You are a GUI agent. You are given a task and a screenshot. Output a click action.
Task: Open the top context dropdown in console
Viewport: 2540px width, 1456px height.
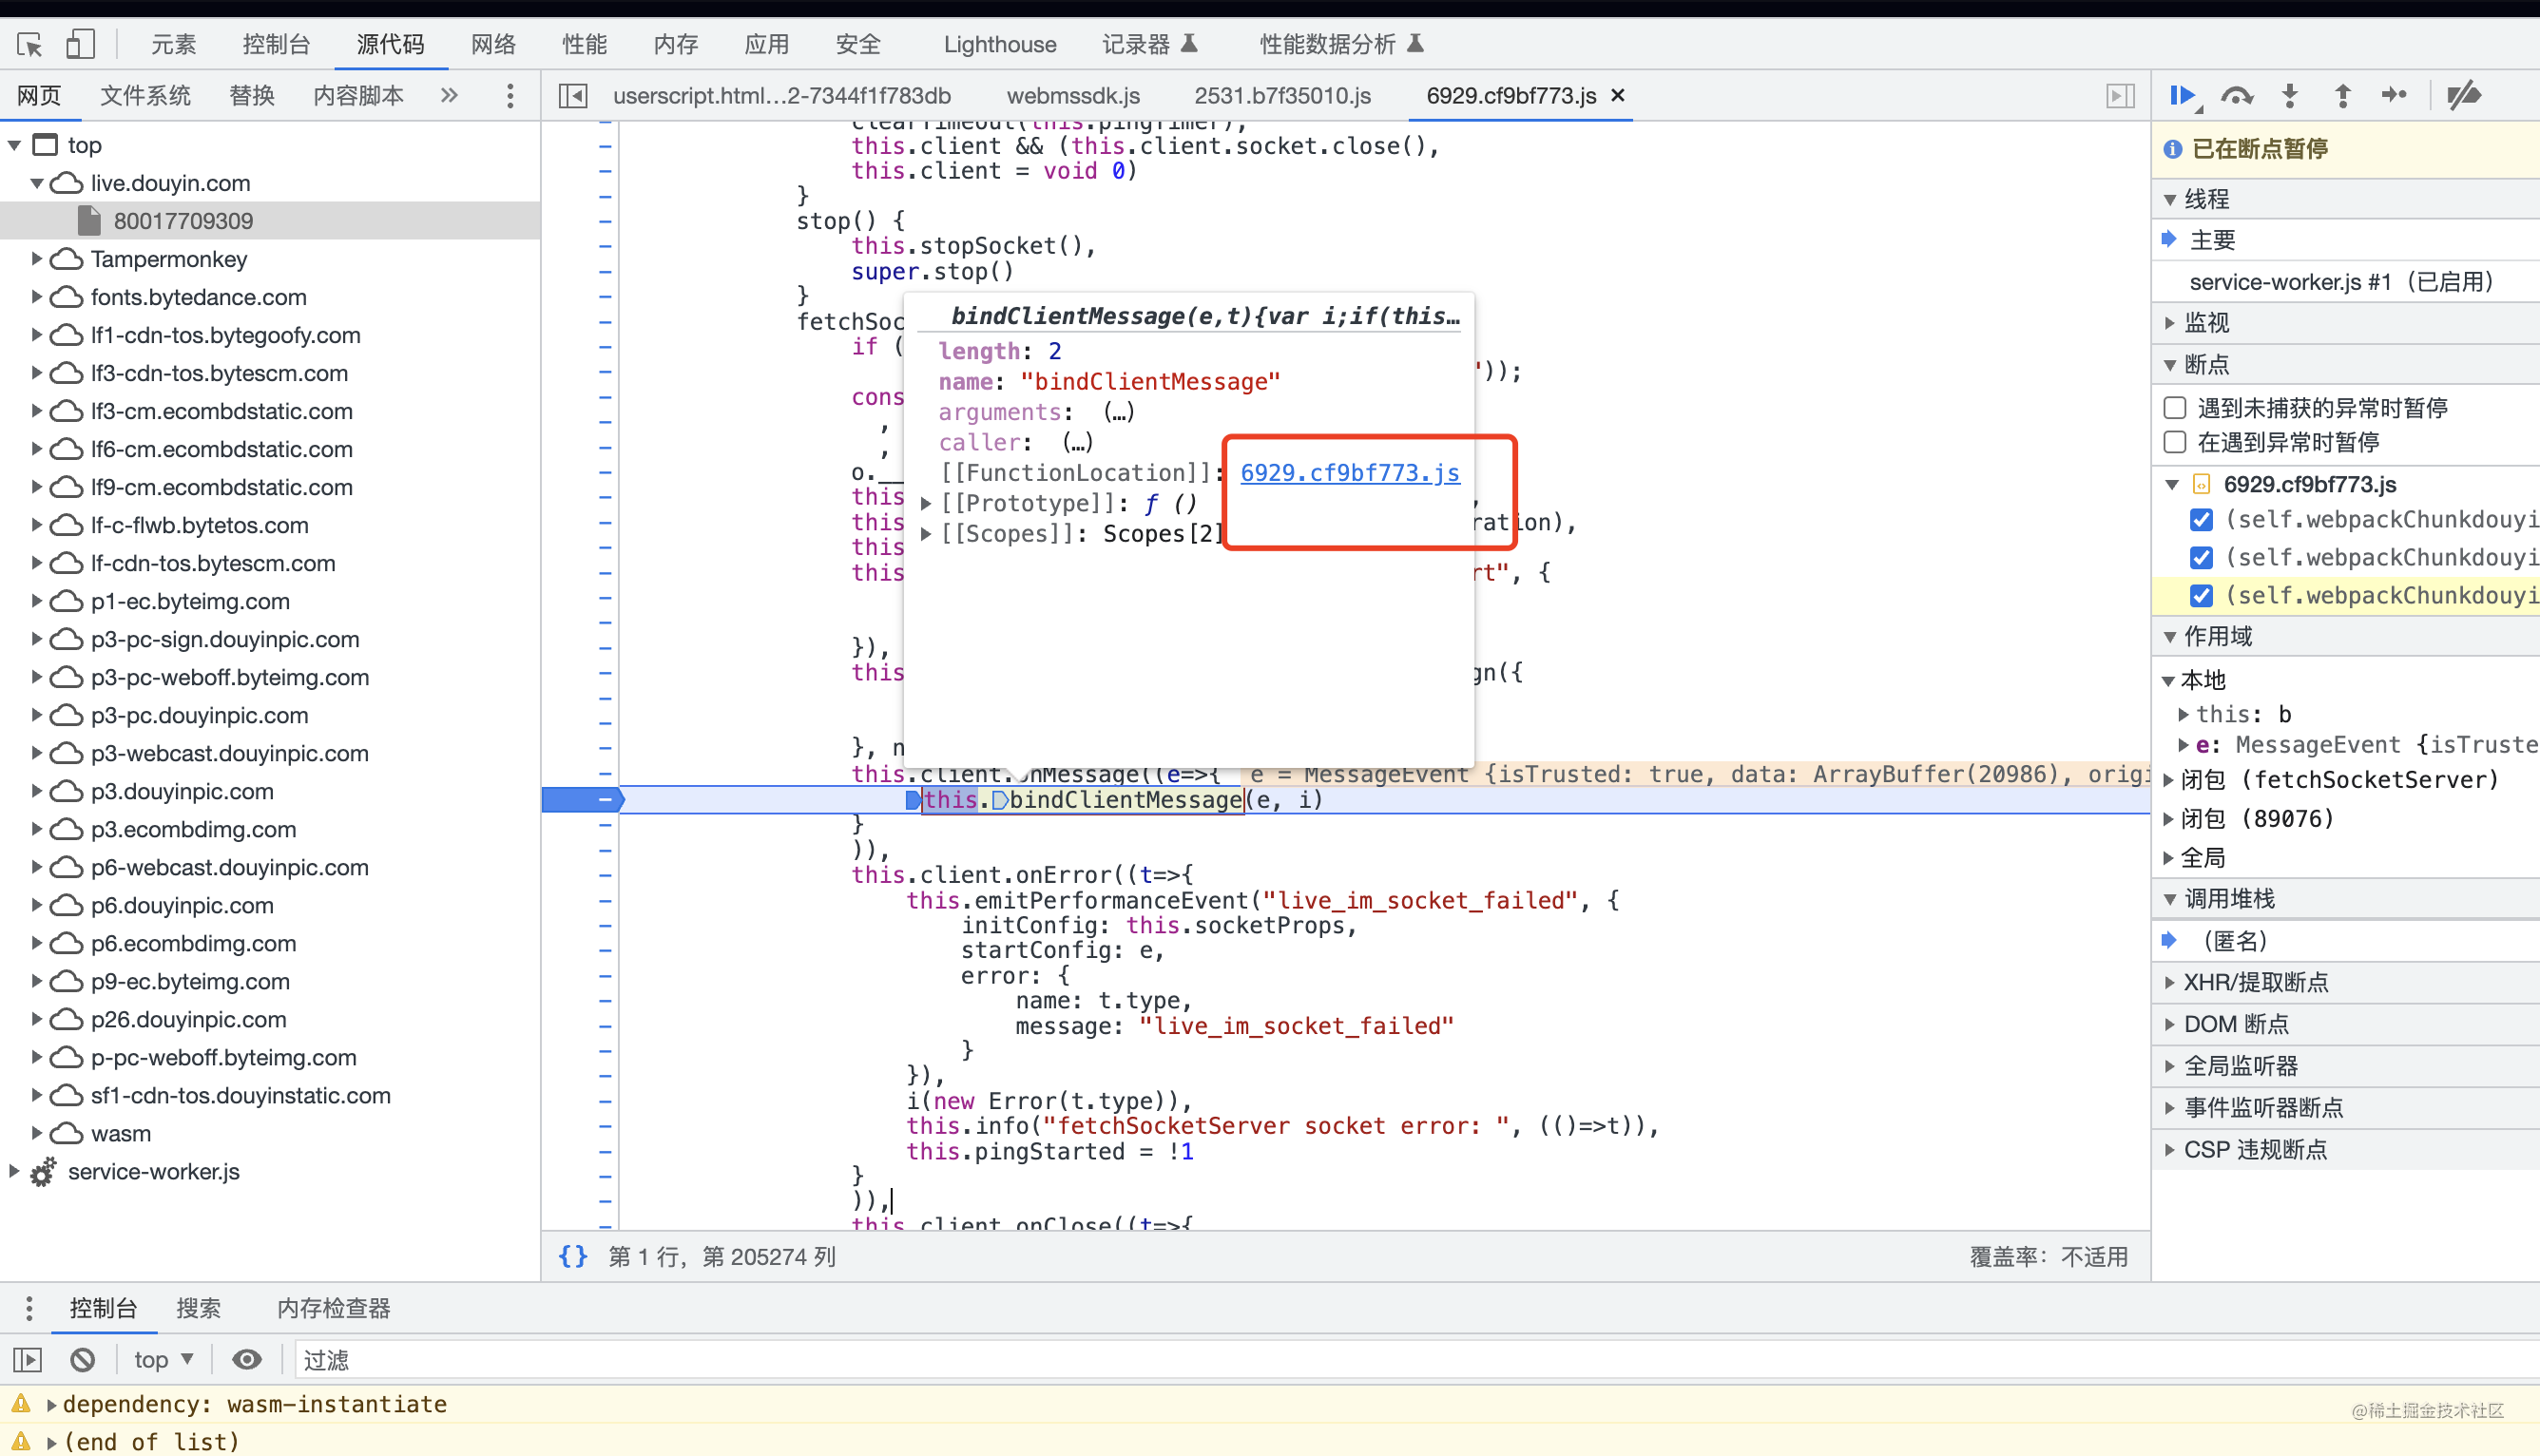(x=163, y=1360)
